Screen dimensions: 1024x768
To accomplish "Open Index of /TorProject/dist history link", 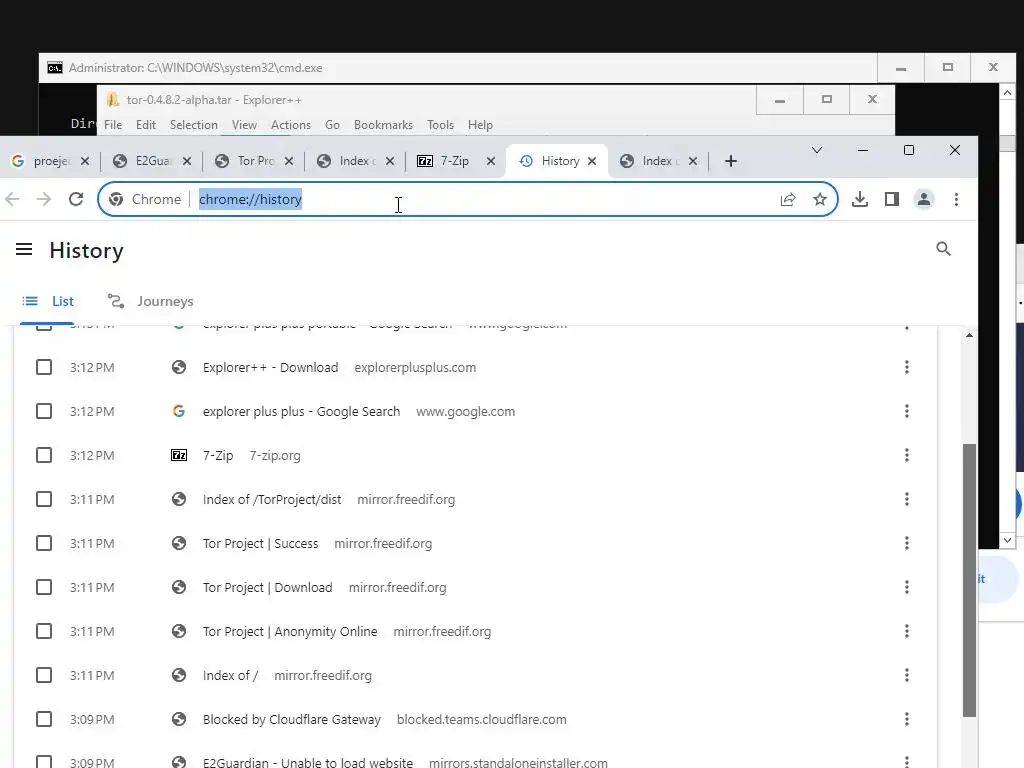I will 272,499.
